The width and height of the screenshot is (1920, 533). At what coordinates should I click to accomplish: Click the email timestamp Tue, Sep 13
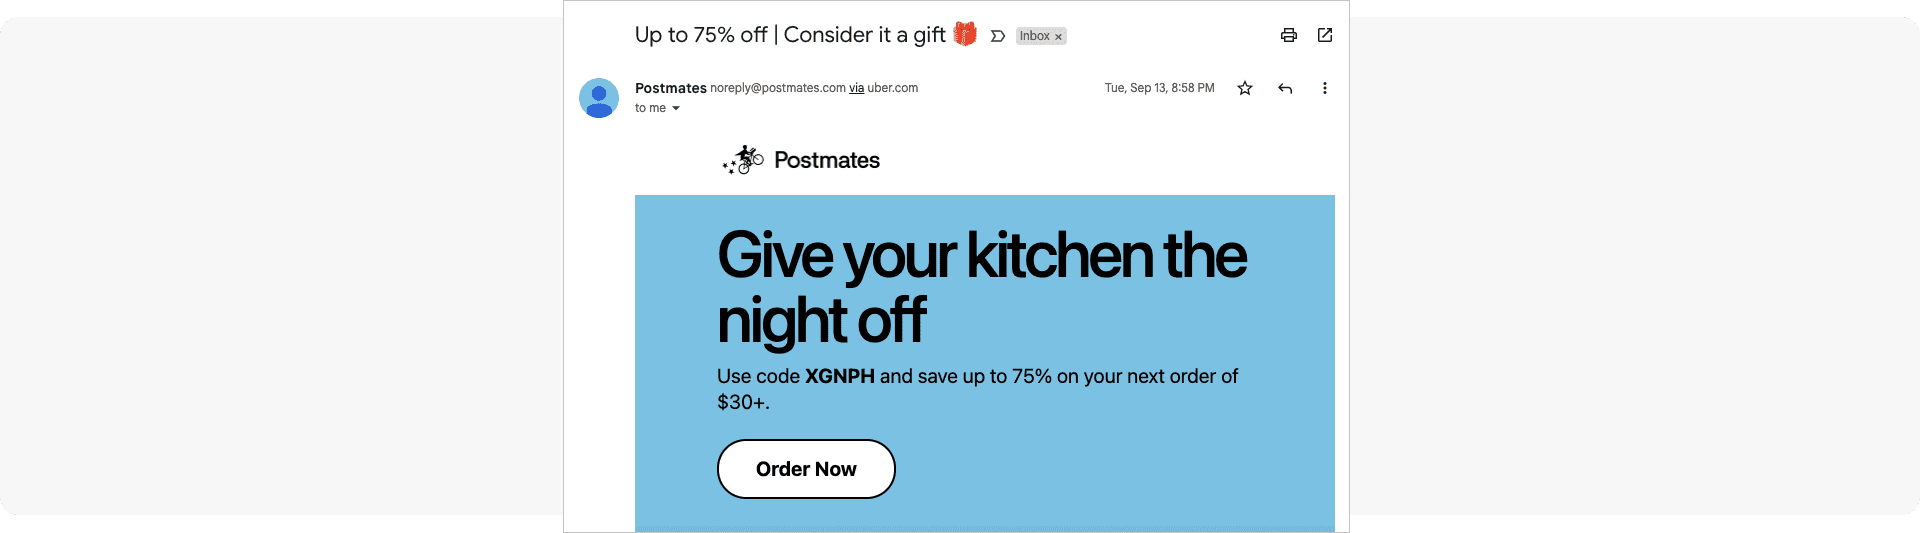pyautogui.click(x=1159, y=88)
